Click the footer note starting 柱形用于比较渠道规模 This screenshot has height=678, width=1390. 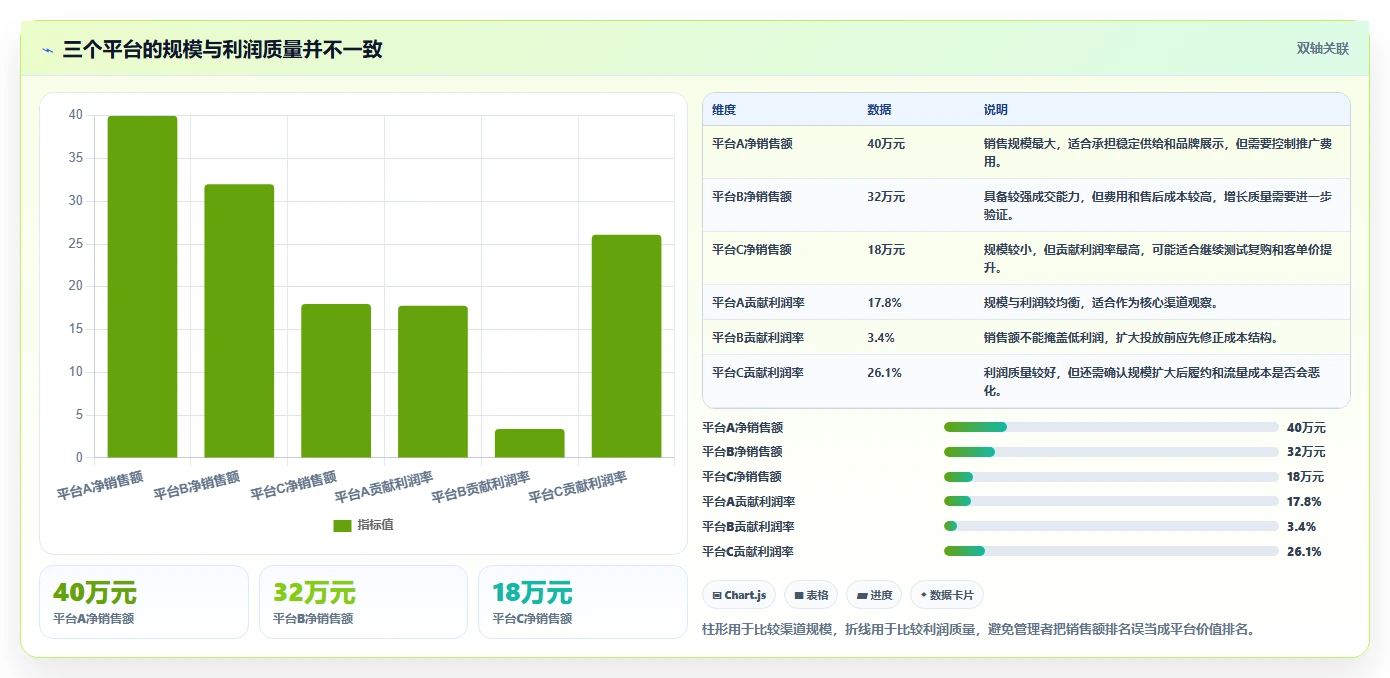coord(979,629)
